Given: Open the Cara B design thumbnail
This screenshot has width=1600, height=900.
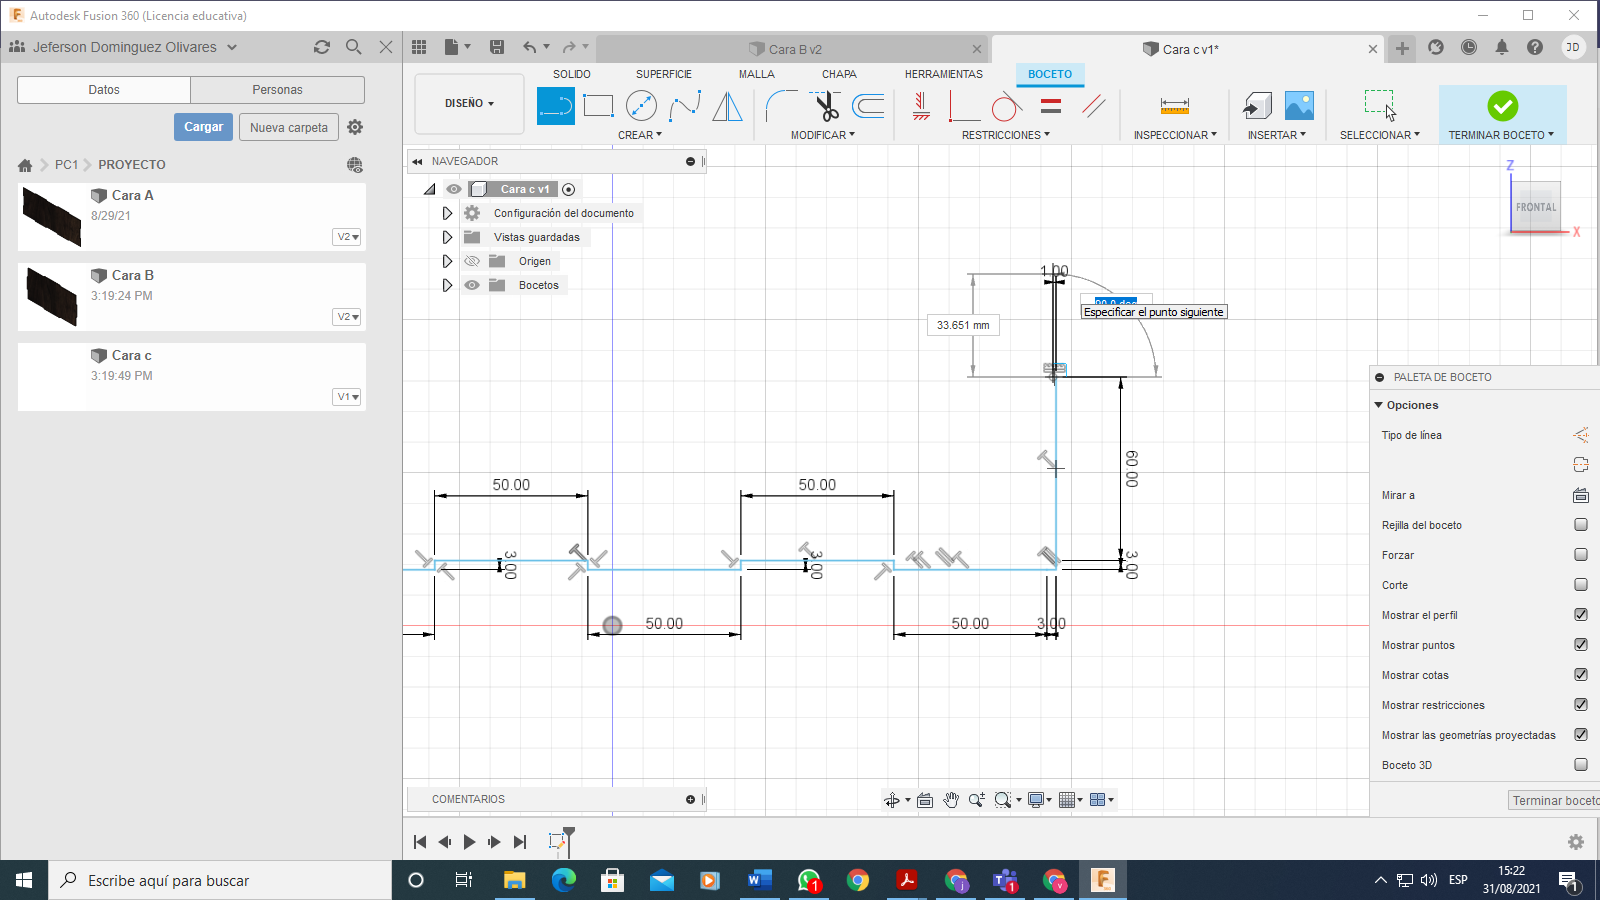Looking at the screenshot, I should pos(52,297).
